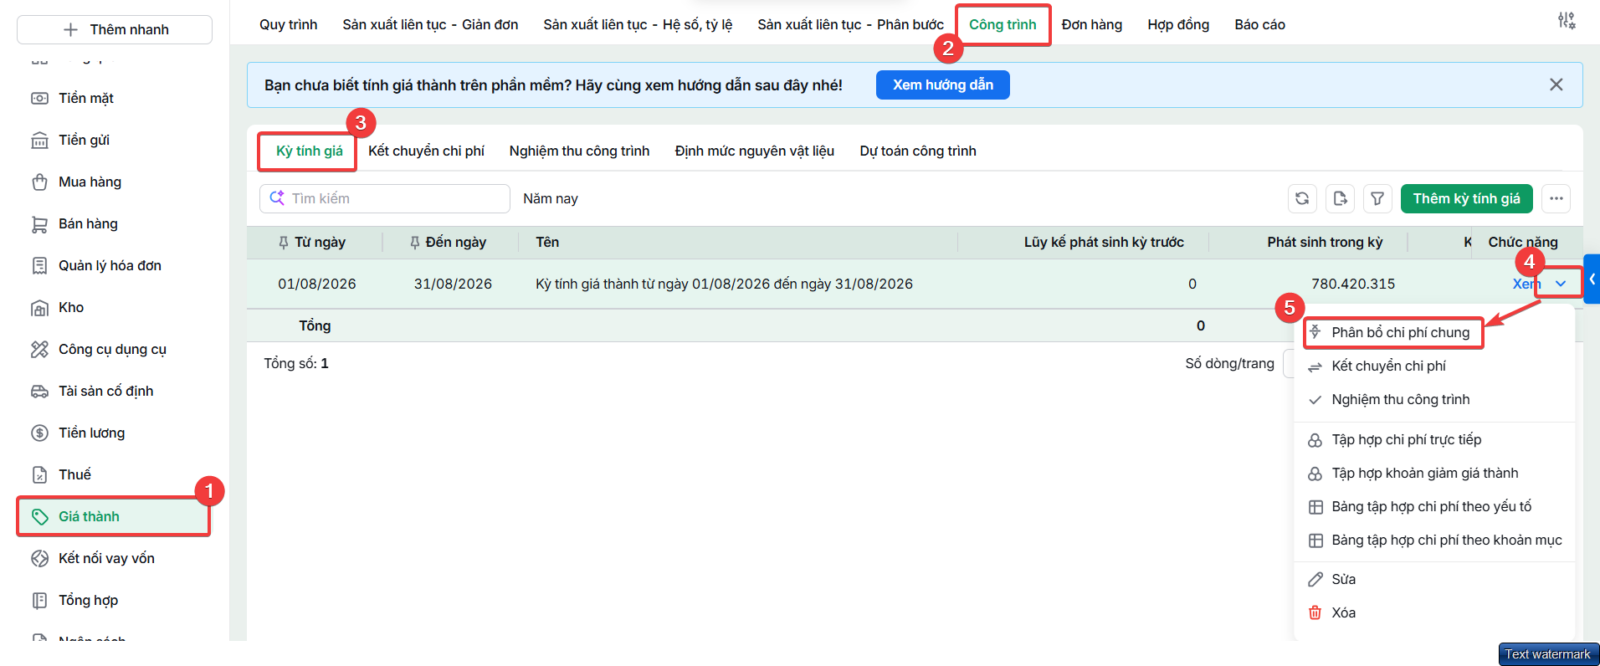Click into the Tìm kiếm search field
Viewport: 1600px width, 666px height.
click(x=385, y=199)
